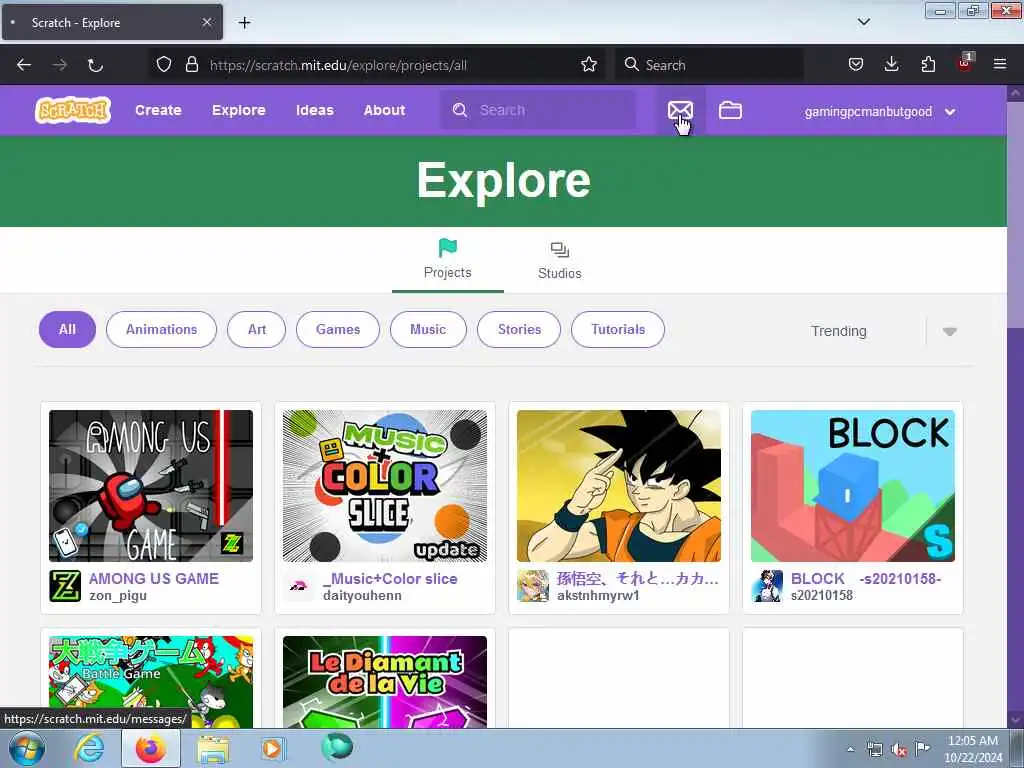
Task: Switch to the Projects tab
Action: [447, 259]
